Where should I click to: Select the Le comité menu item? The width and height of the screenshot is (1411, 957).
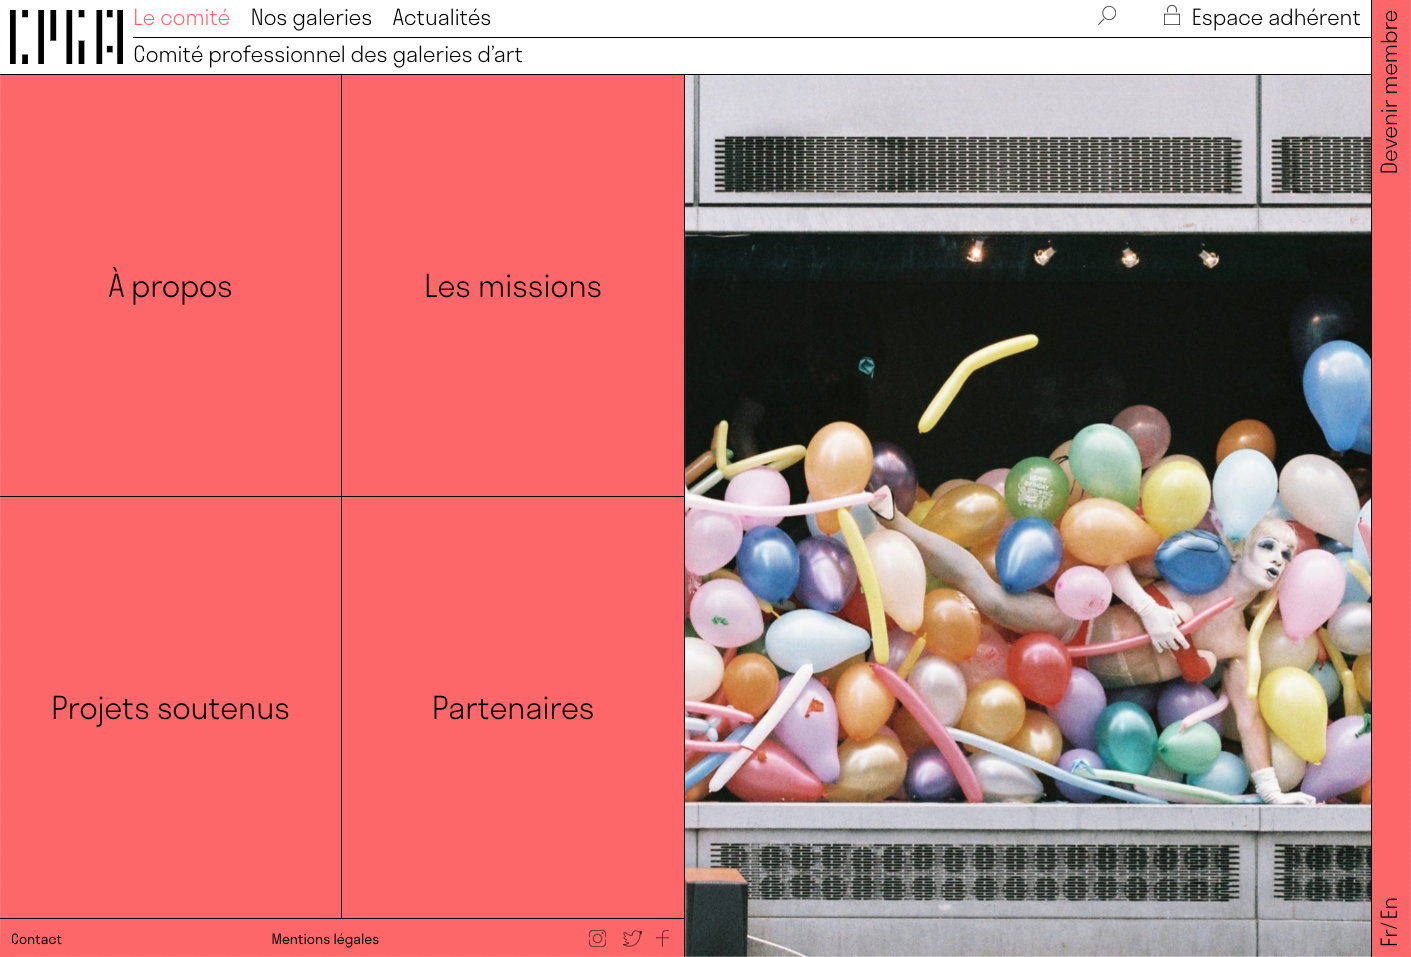click(x=182, y=18)
